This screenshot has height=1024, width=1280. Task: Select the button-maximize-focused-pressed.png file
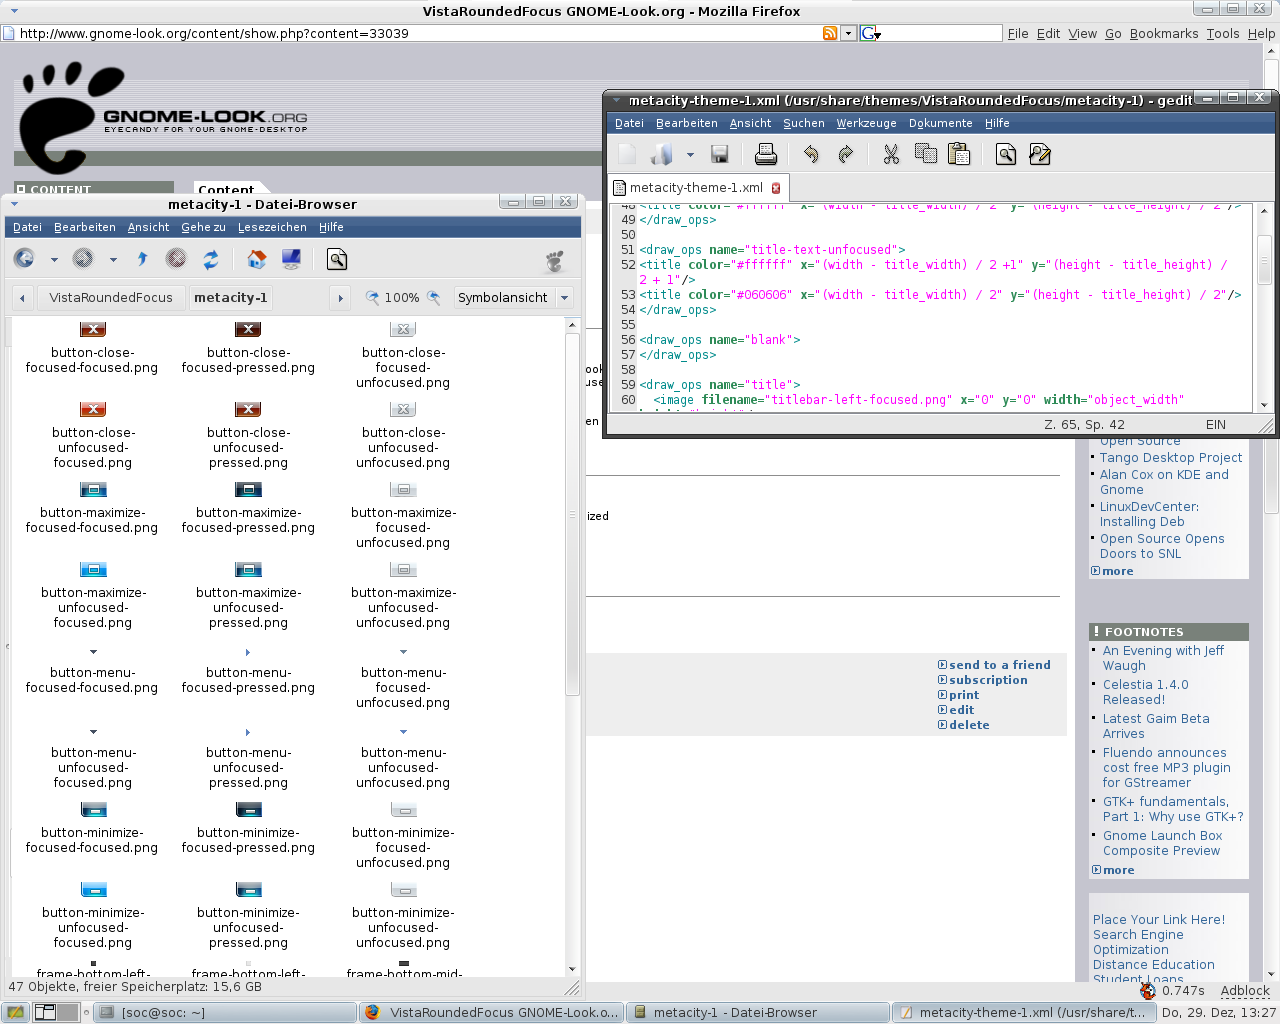248,510
